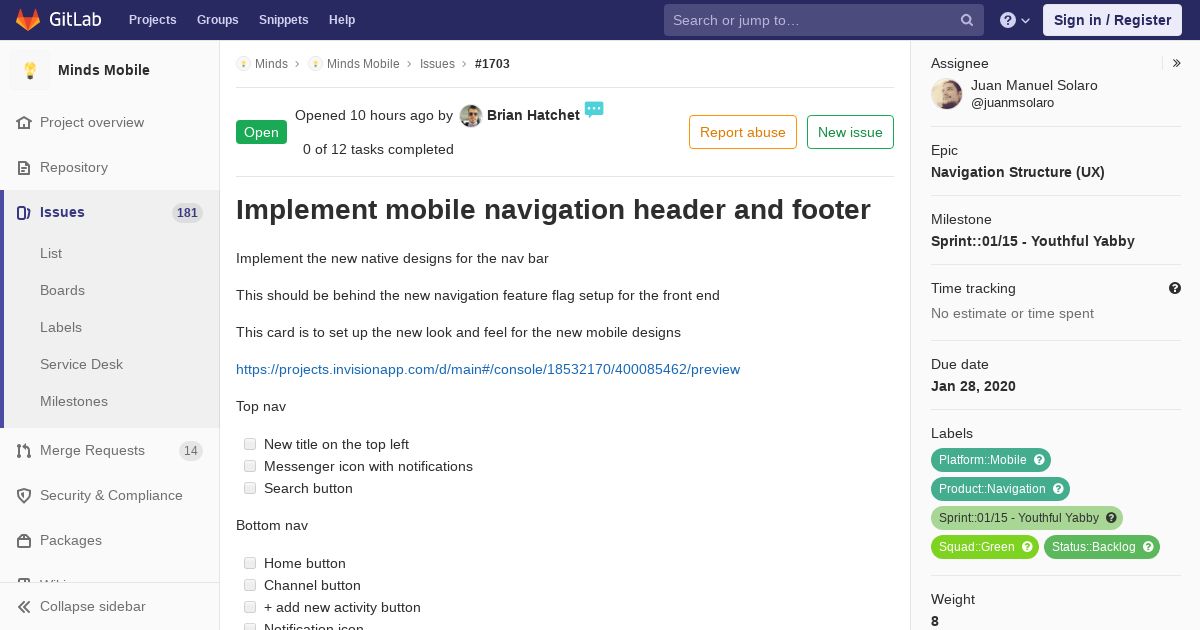This screenshot has height=630, width=1200.
Task: Open Help in the top bar
Action: click(342, 20)
